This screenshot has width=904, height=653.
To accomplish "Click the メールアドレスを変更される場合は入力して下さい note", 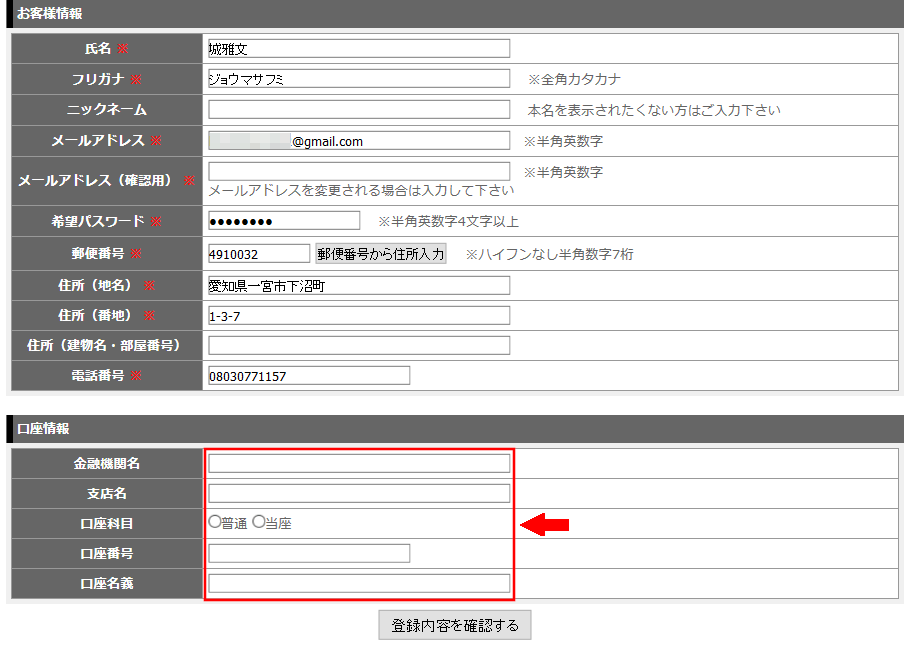I will [x=361, y=190].
